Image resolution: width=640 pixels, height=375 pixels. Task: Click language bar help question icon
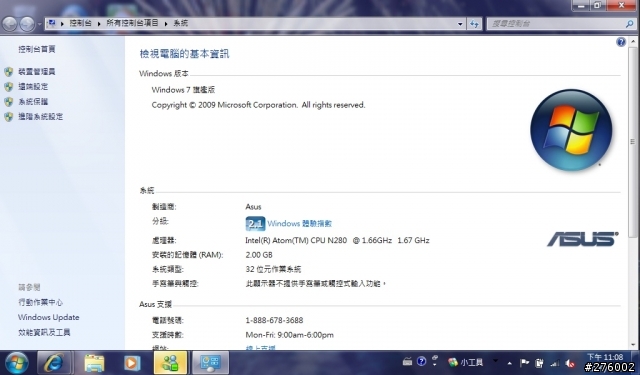[421, 361]
